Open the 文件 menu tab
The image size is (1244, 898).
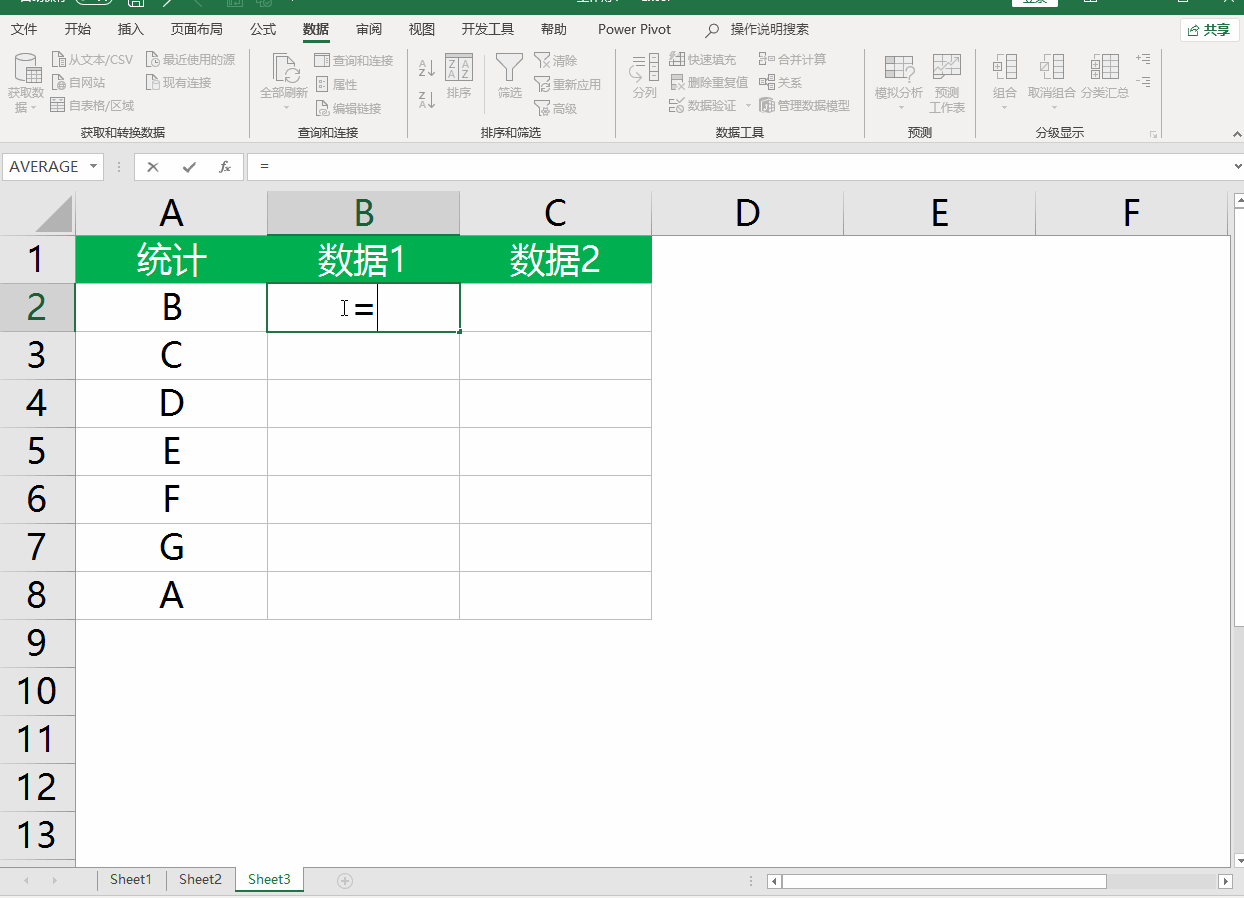24,29
